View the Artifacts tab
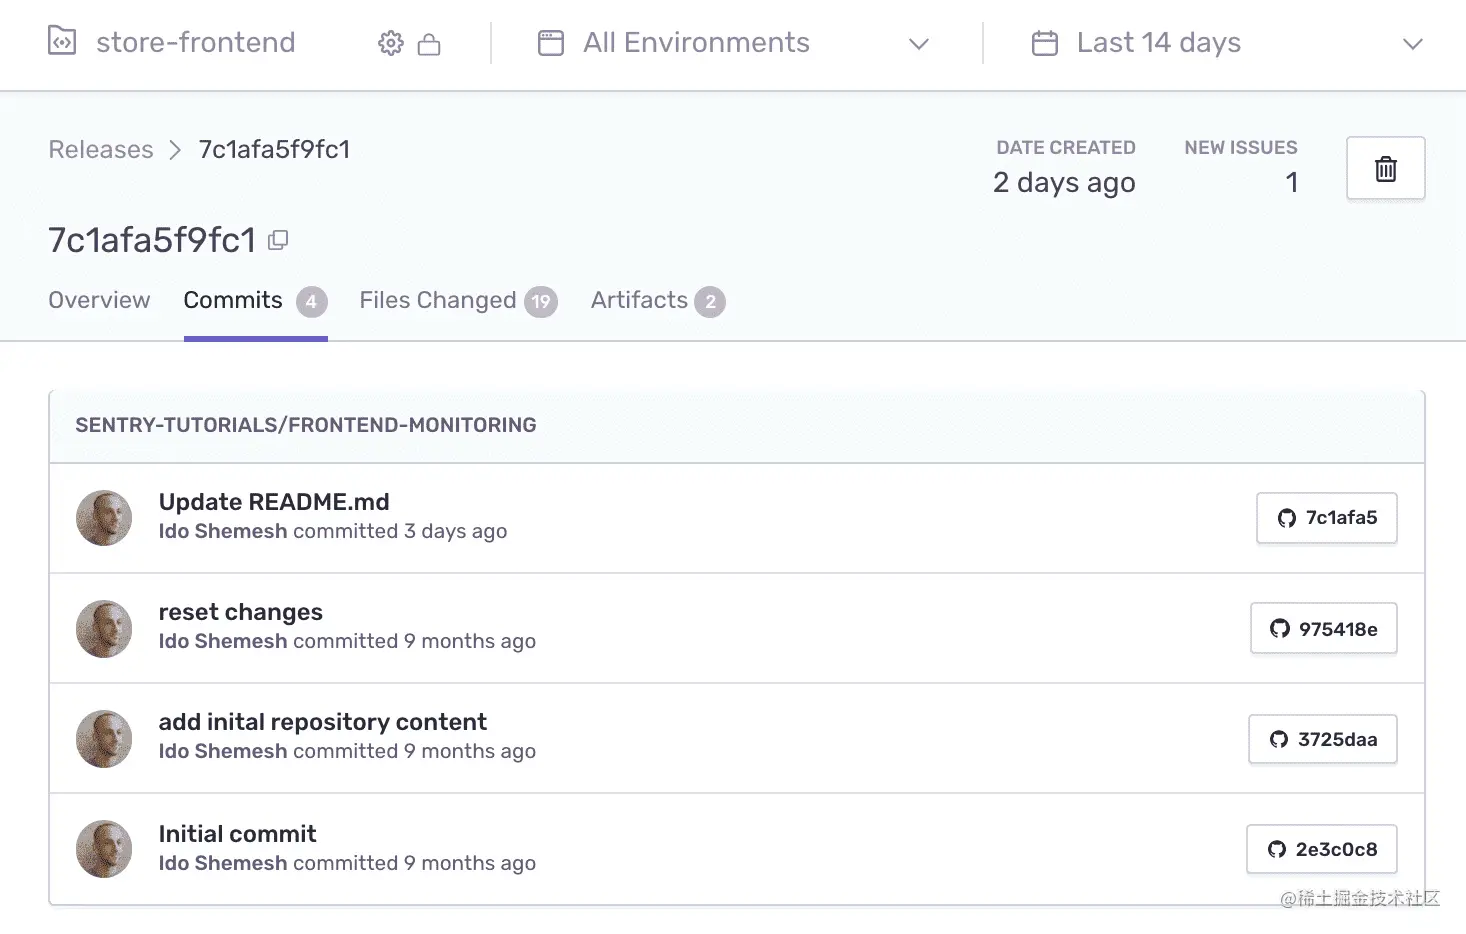The width and height of the screenshot is (1466, 934). point(637,300)
